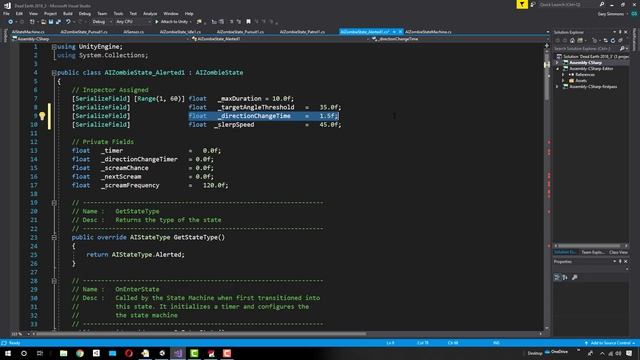Switch to the AIStateMachine.cs tab
Screen dimensions: 640x360
pos(28,32)
